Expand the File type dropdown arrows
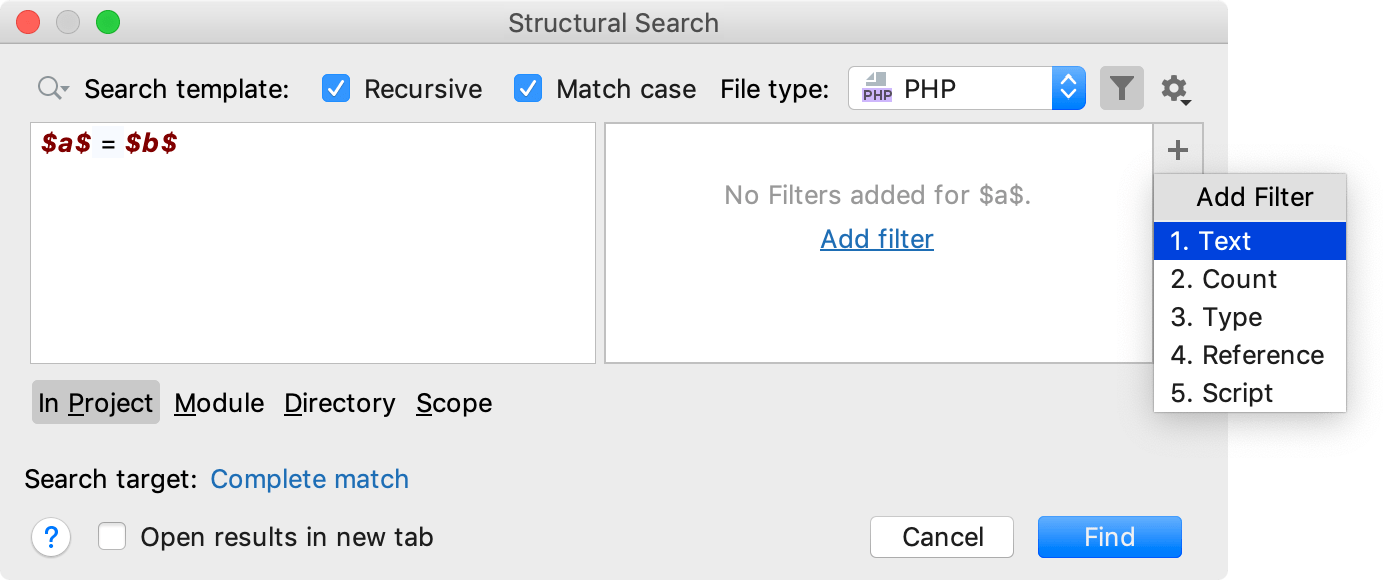1384x580 pixels. point(1068,89)
